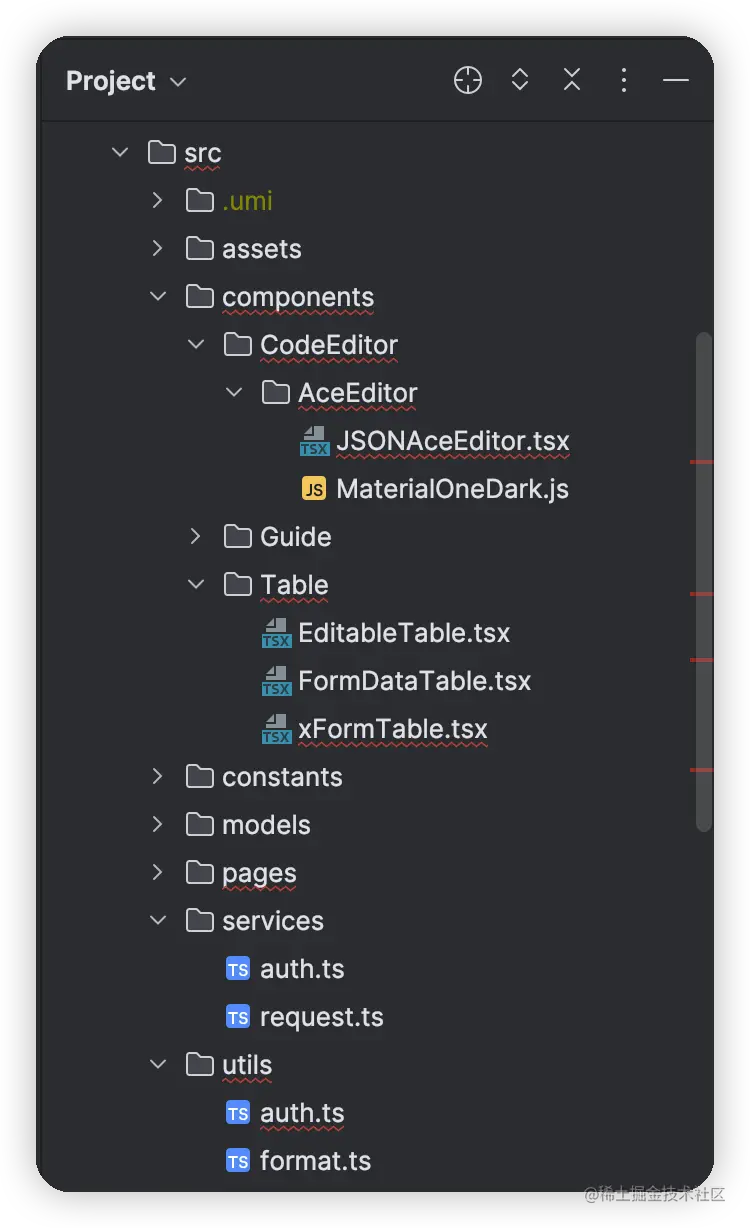Open the Project panel options menu
750x1228 pixels.
(x=624, y=81)
